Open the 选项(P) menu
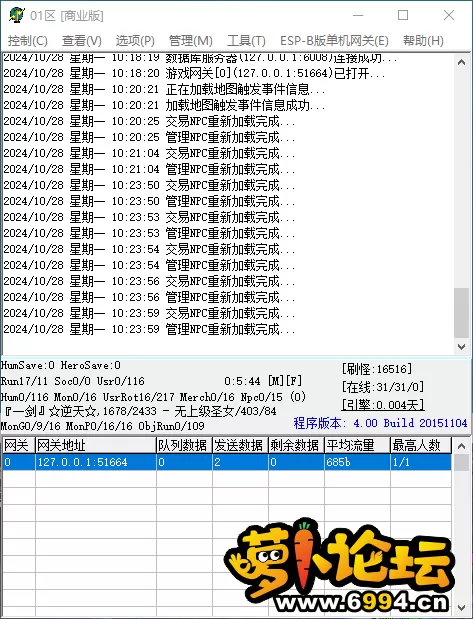 click(135, 41)
